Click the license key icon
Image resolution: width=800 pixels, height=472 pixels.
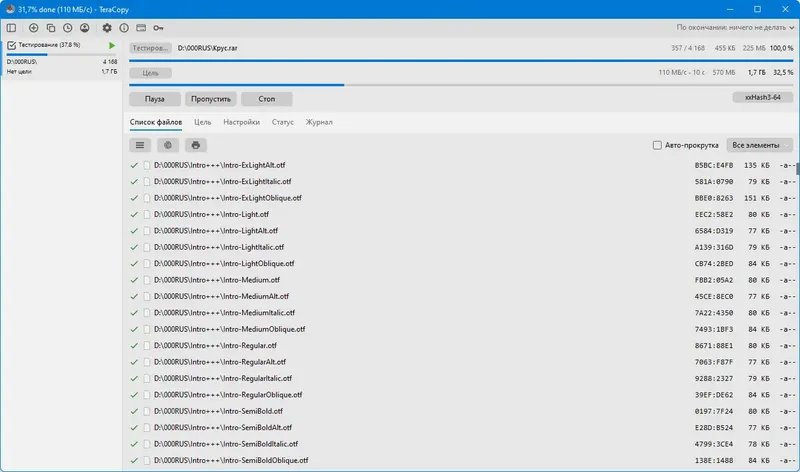(159, 28)
